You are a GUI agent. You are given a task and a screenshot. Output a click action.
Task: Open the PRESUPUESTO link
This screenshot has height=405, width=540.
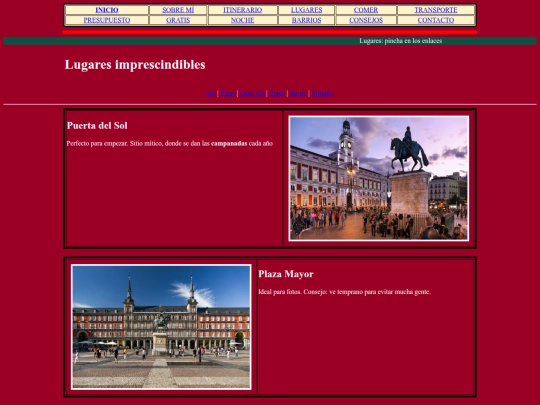(x=107, y=20)
